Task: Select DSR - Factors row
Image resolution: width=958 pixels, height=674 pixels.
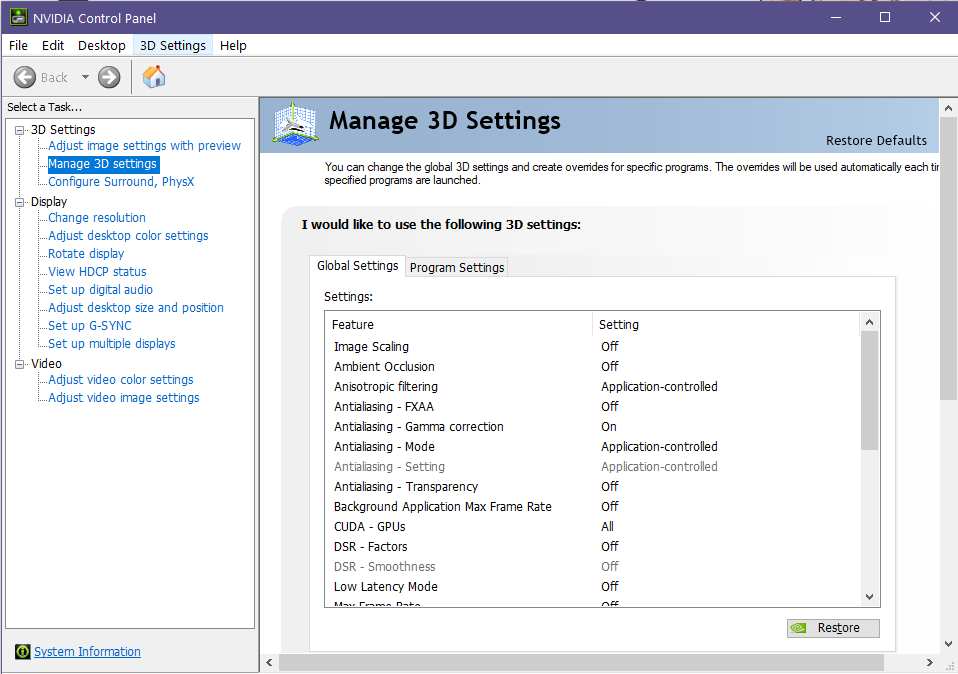Action: pyautogui.click(x=593, y=546)
